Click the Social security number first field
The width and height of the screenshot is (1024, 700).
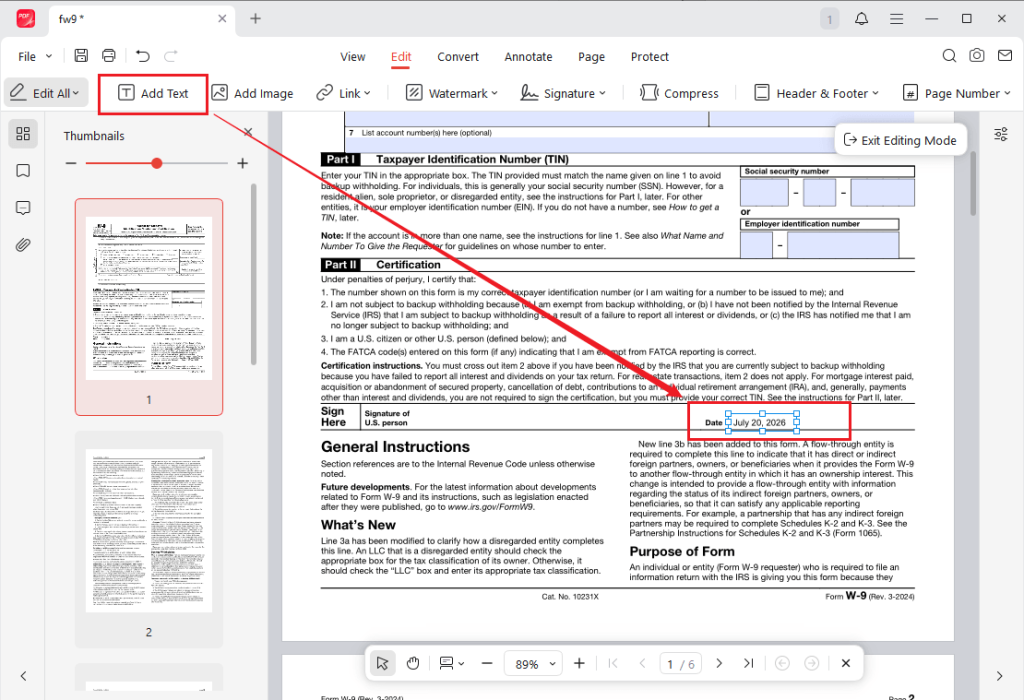(x=764, y=193)
